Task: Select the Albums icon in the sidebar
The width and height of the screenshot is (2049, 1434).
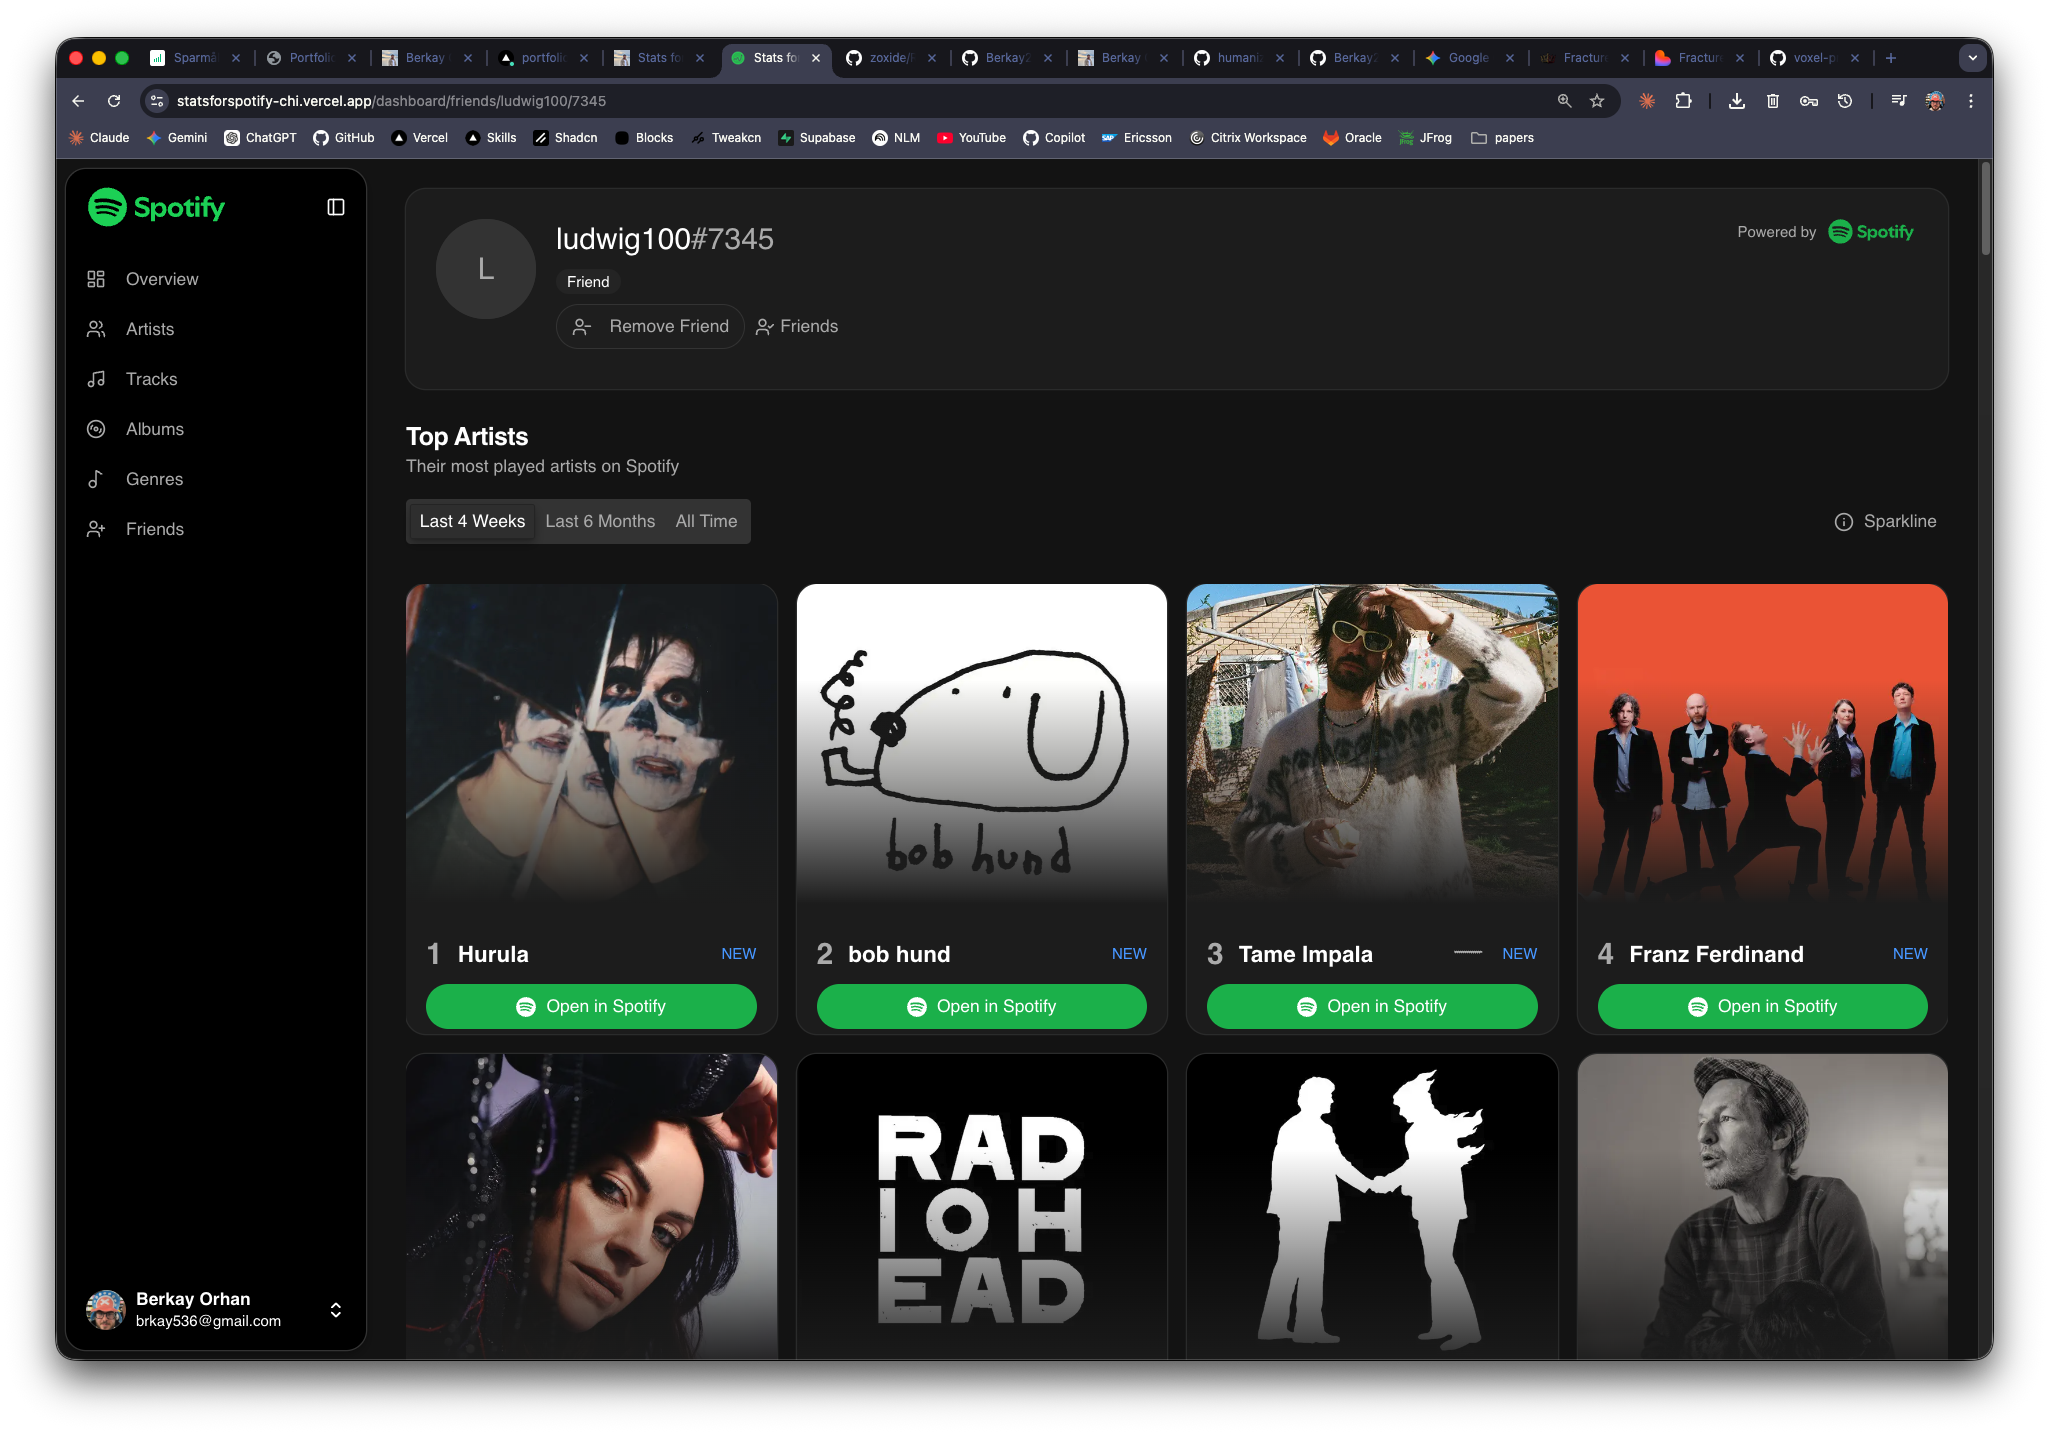Action: [96, 428]
